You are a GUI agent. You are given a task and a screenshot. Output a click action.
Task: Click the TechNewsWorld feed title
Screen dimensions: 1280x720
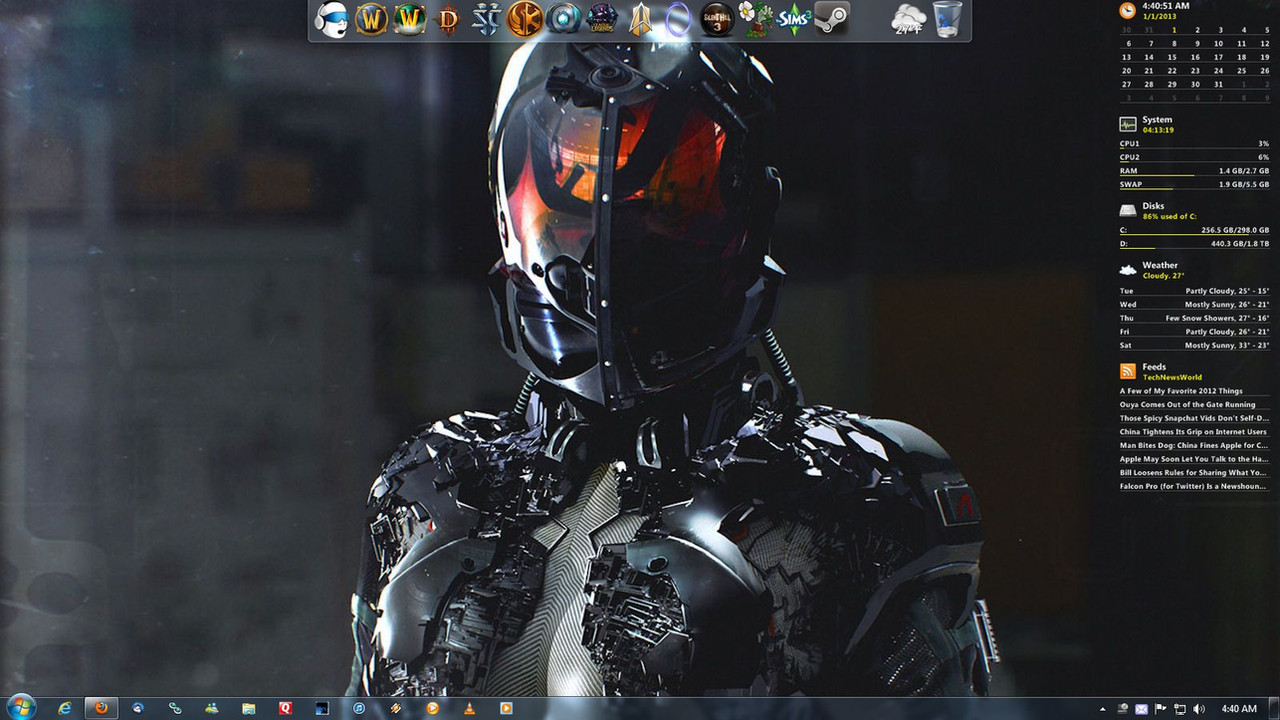[x=1172, y=377]
